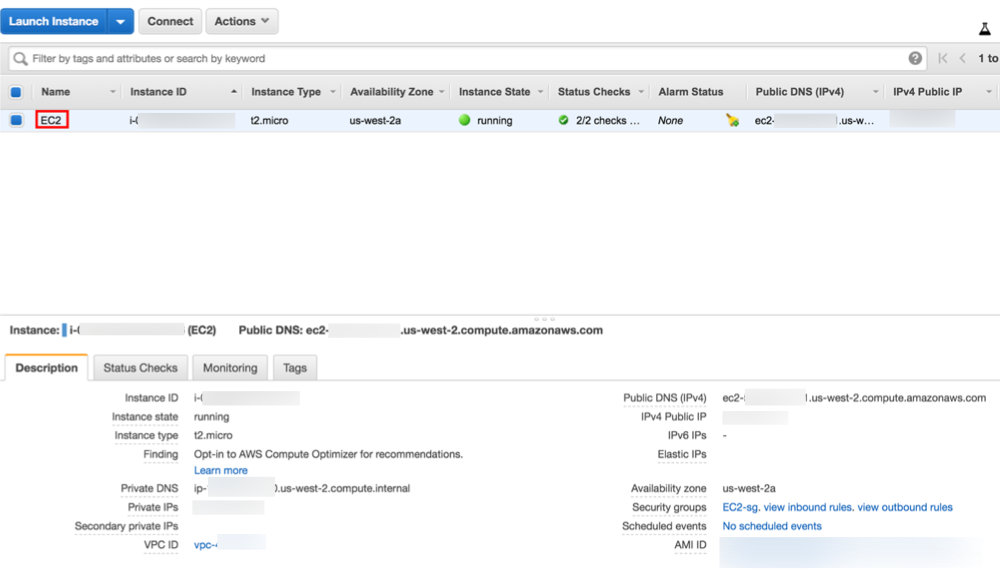The width and height of the screenshot is (1000, 570).
Task: Expand the Availability Zone column dropdown
Action: coord(441,92)
